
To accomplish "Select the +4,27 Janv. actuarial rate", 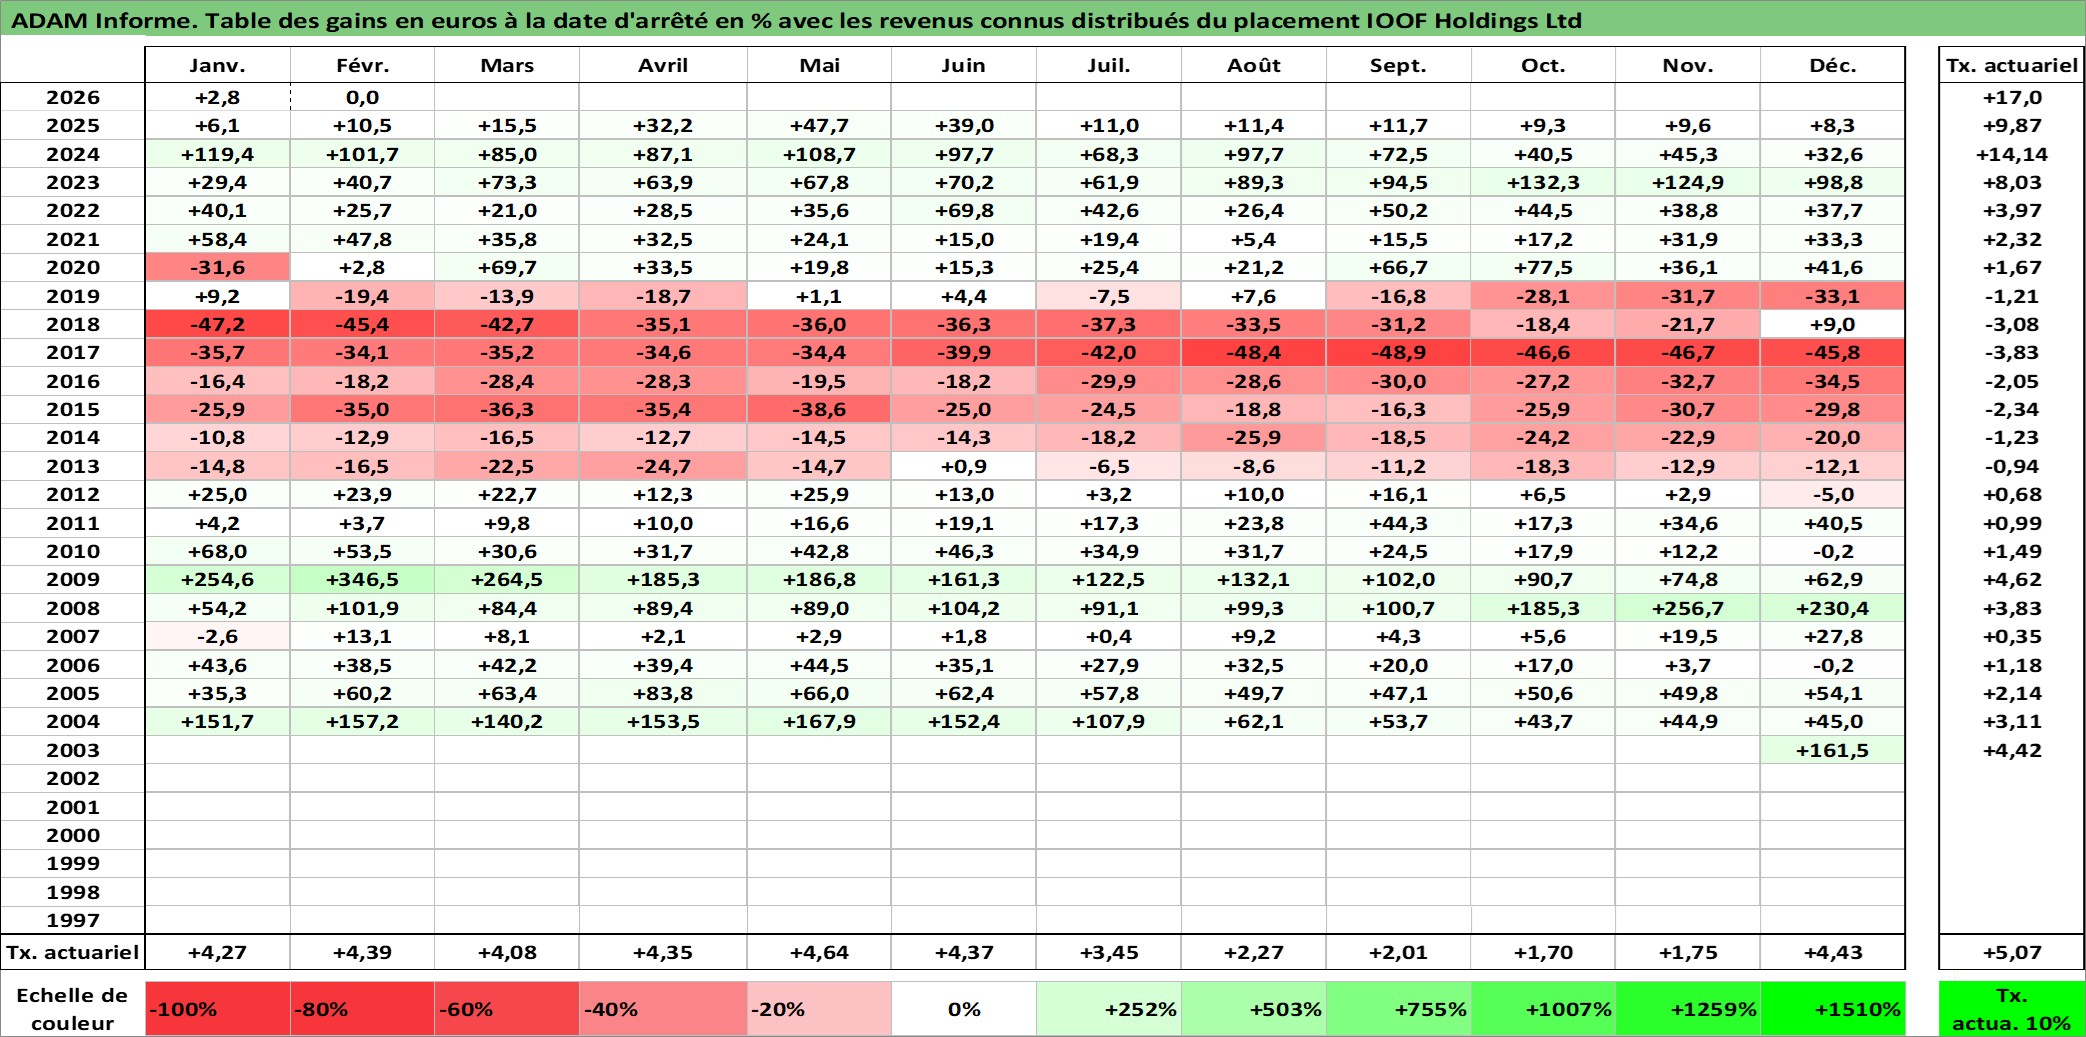I will pos(218,952).
